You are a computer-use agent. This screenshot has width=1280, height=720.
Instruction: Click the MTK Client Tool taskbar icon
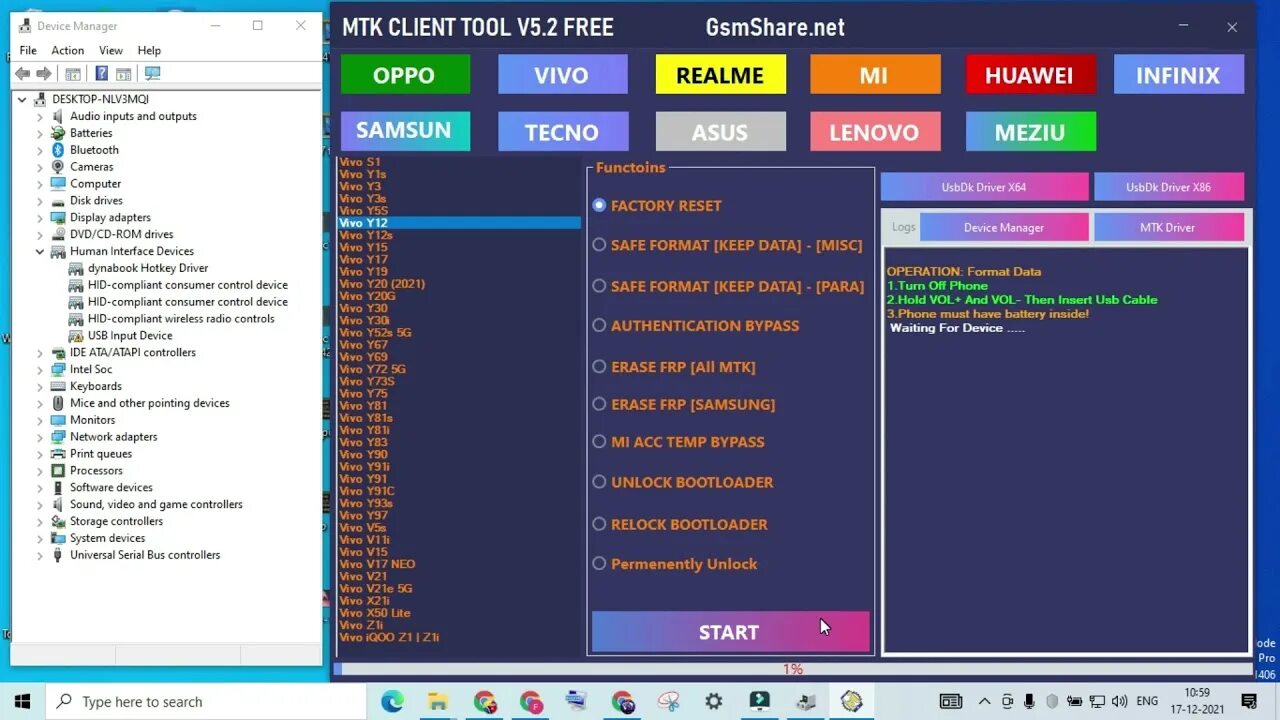pyautogui.click(x=851, y=702)
